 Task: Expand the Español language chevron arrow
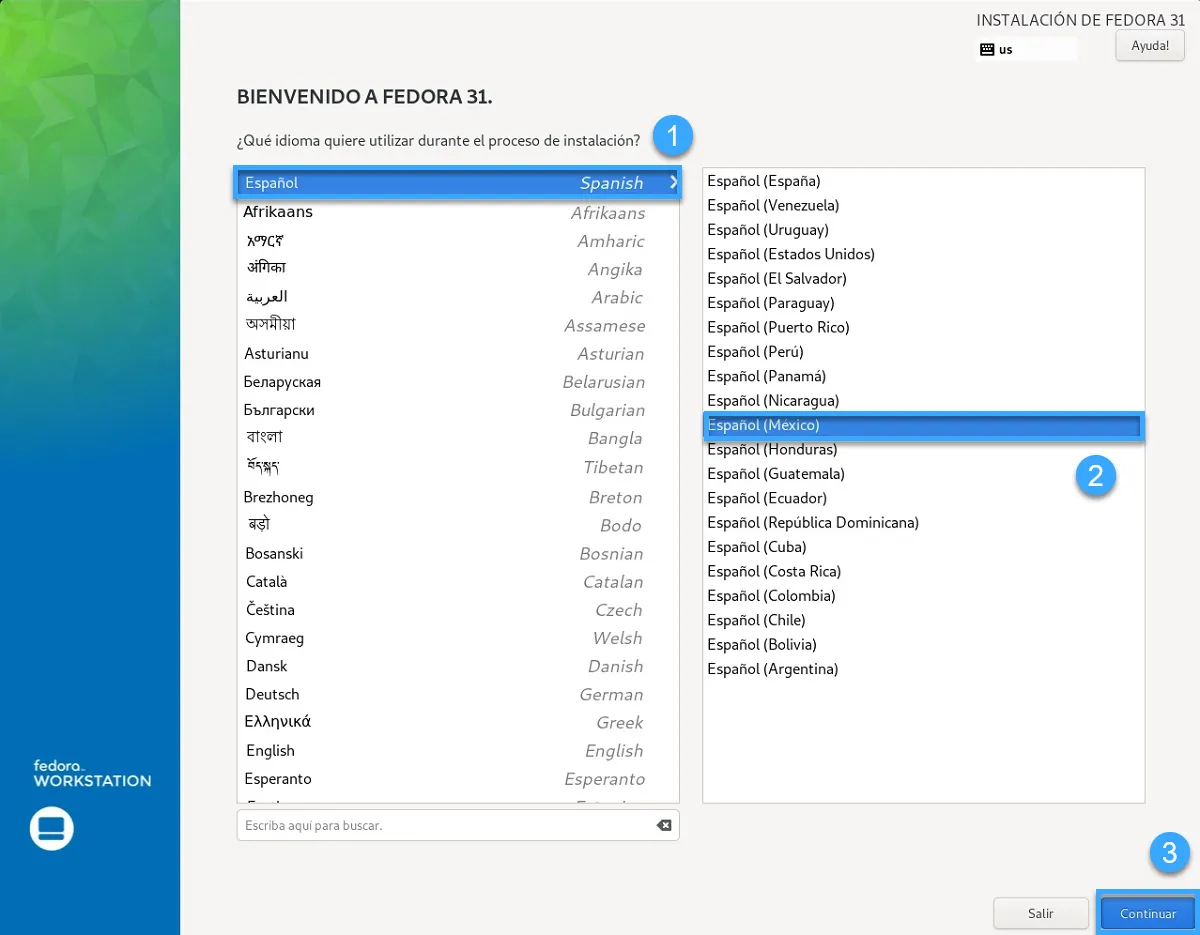pyautogui.click(x=673, y=183)
